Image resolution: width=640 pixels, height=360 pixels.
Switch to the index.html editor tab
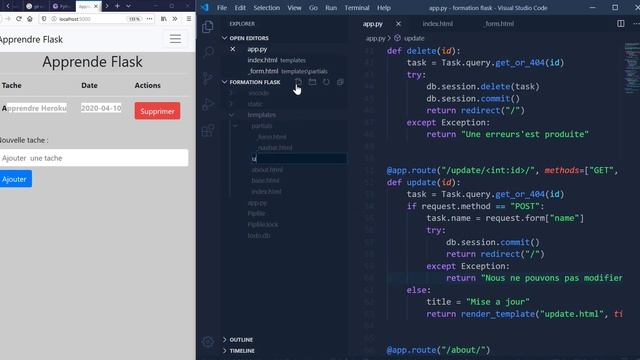[x=437, y=24]
